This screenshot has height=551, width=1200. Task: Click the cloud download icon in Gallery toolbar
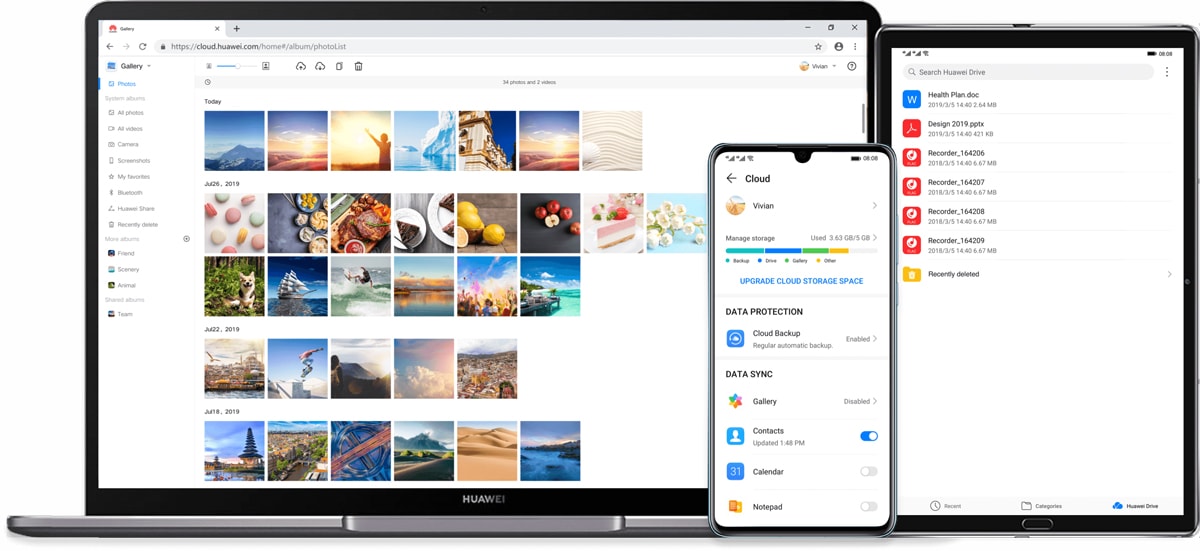(x=320, y=66)
